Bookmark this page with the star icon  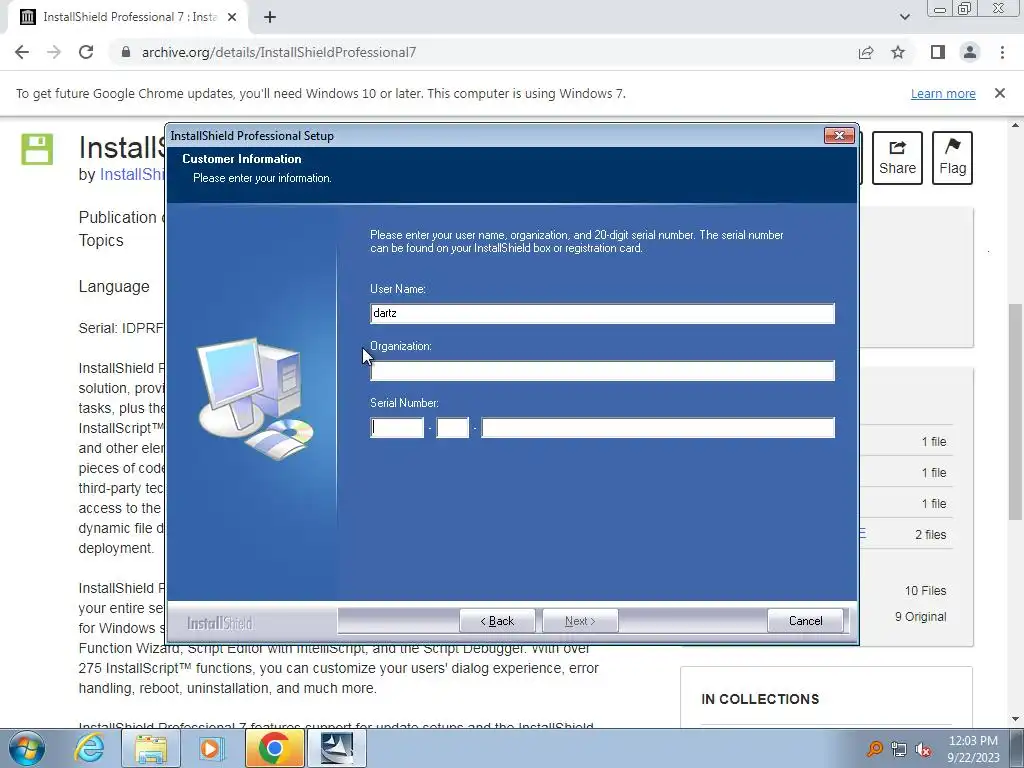pos(898,52)
